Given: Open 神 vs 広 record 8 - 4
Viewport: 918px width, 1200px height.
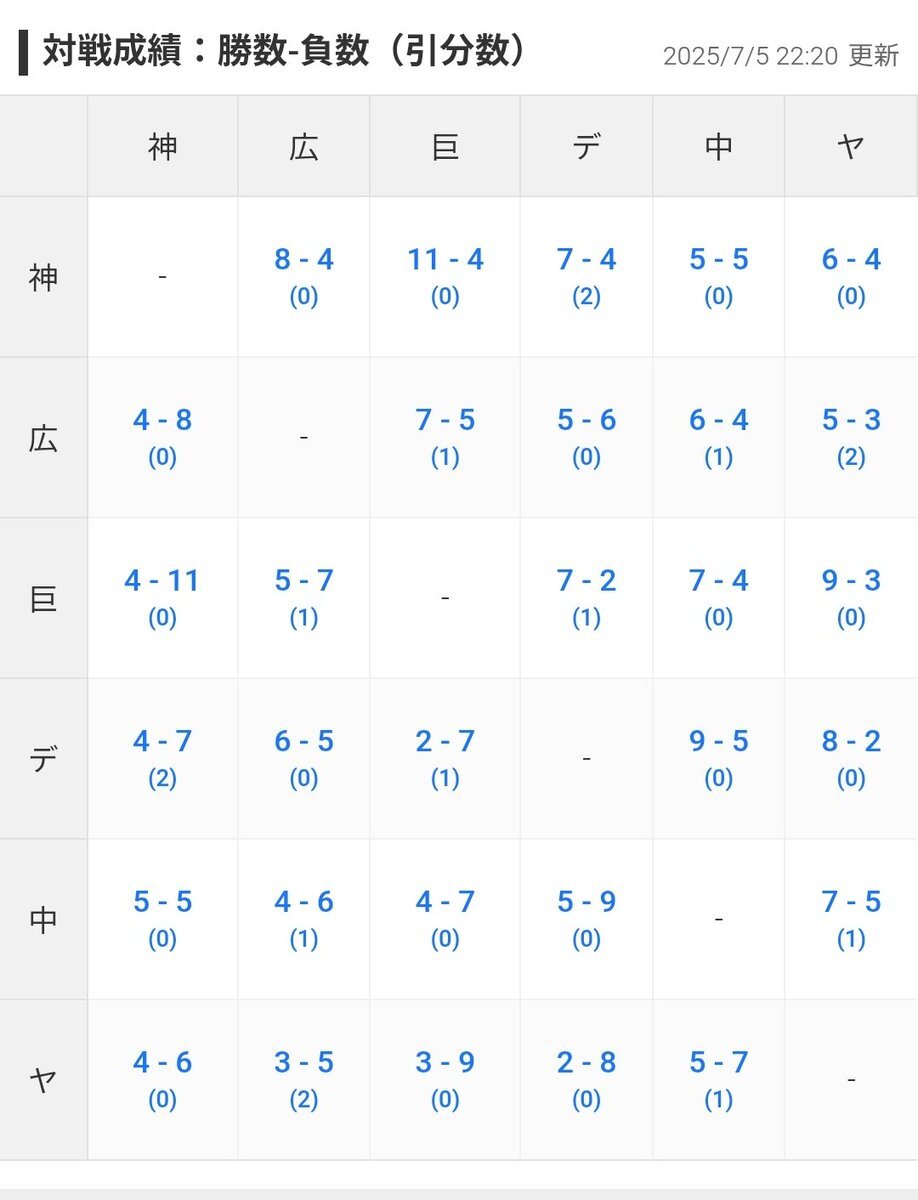Looking at the screenshot, I should (304, 260).
